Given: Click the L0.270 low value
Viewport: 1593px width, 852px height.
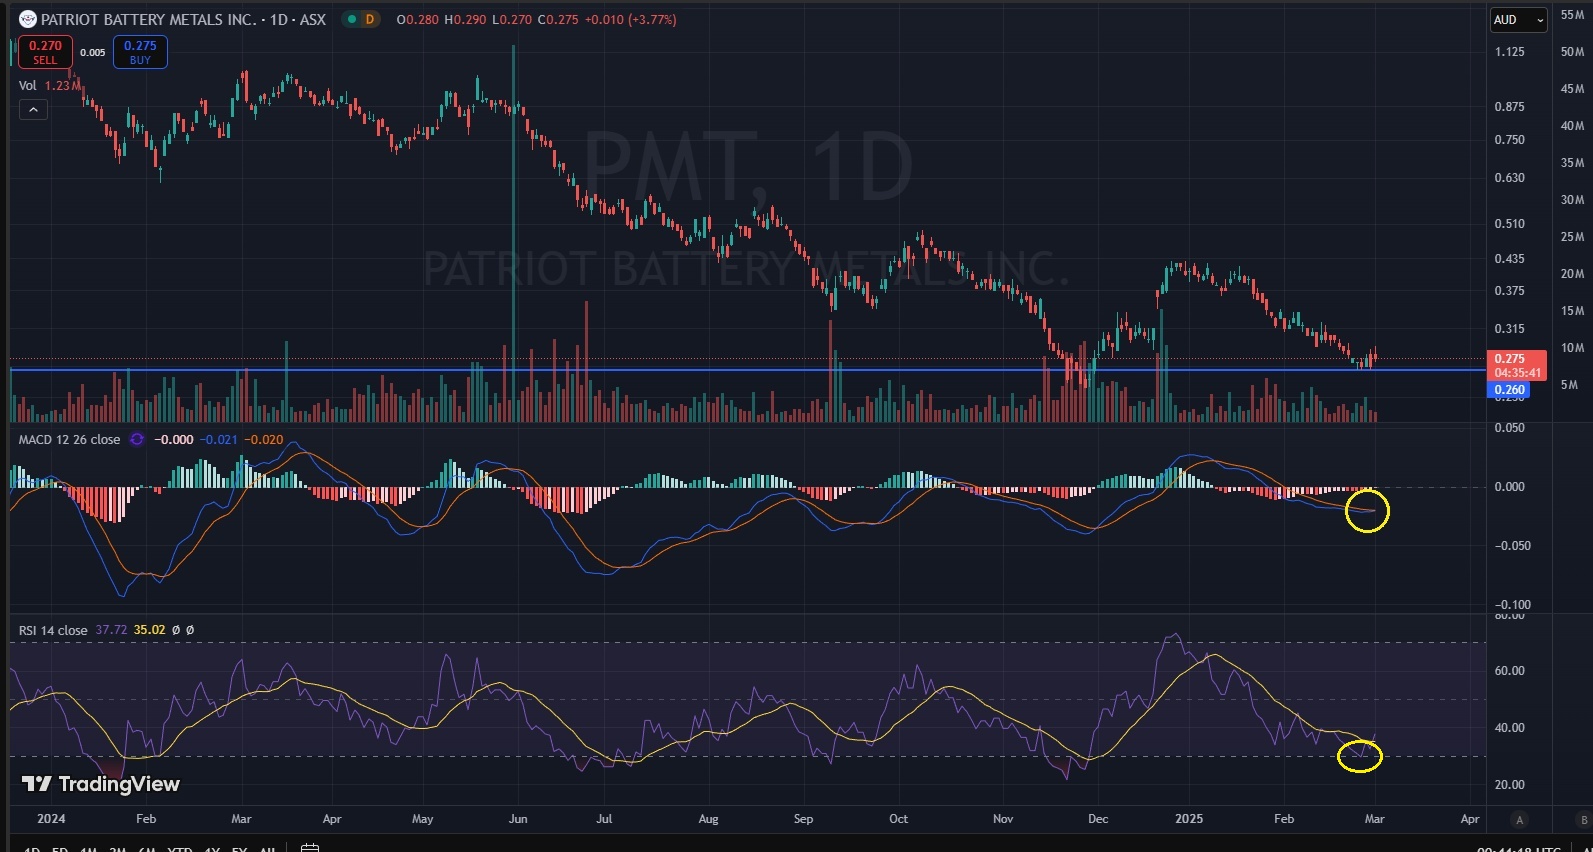Looking at the screenshot, I should [x=512, y=20].
